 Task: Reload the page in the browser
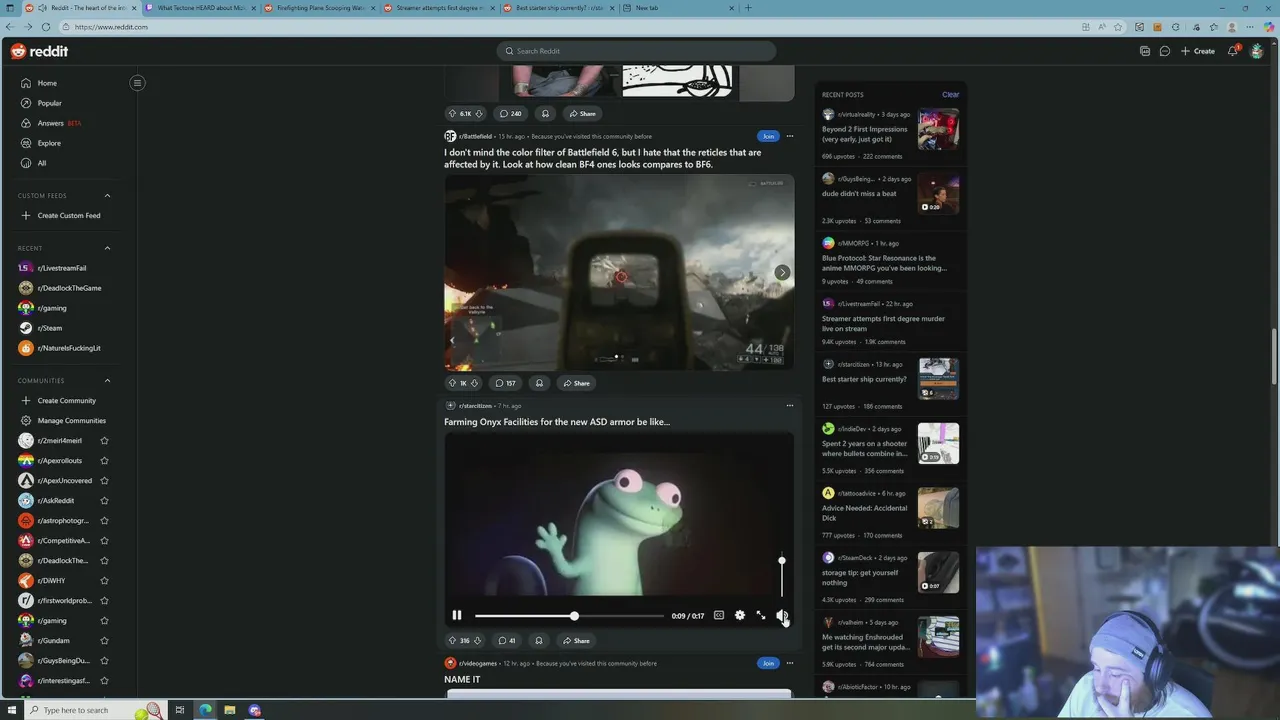pos(46,27)
